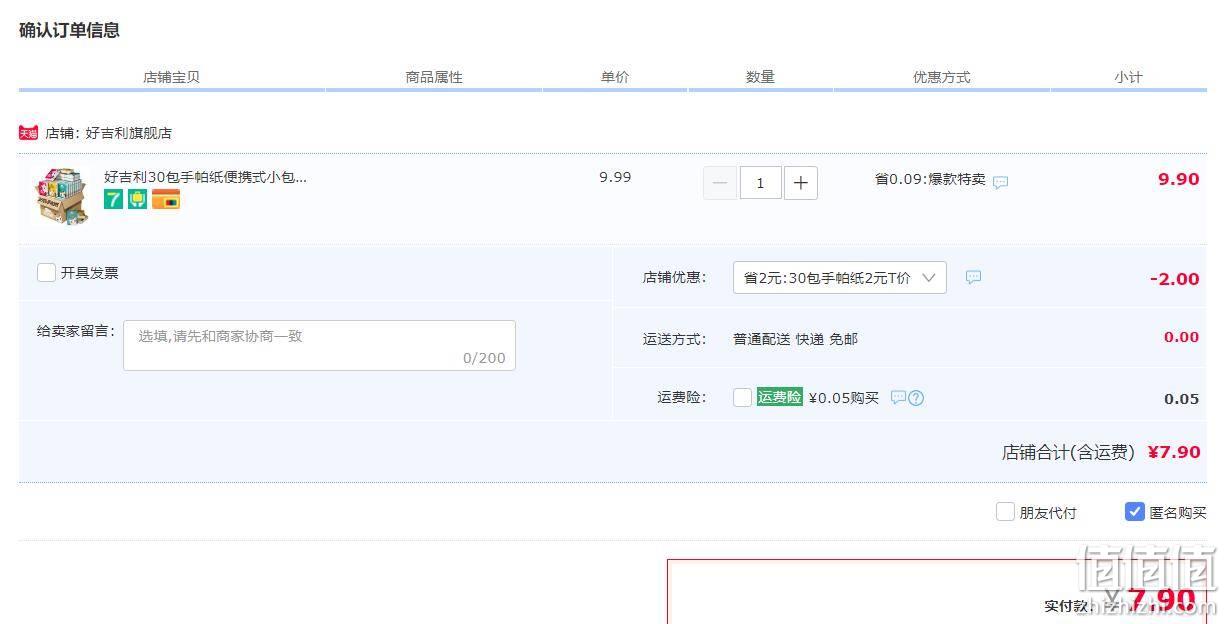Open the product title 好吉利30包手帕纸便携式小包

pyautogui.click(x=205, y=177)
